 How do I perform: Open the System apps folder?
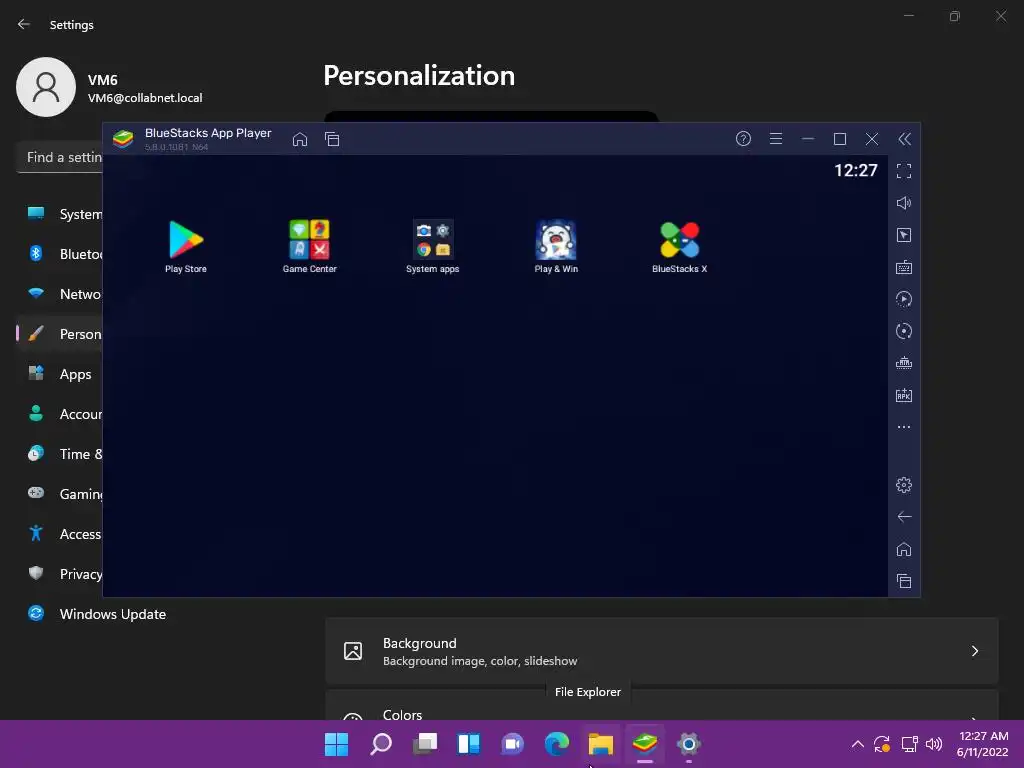[432, 246]
